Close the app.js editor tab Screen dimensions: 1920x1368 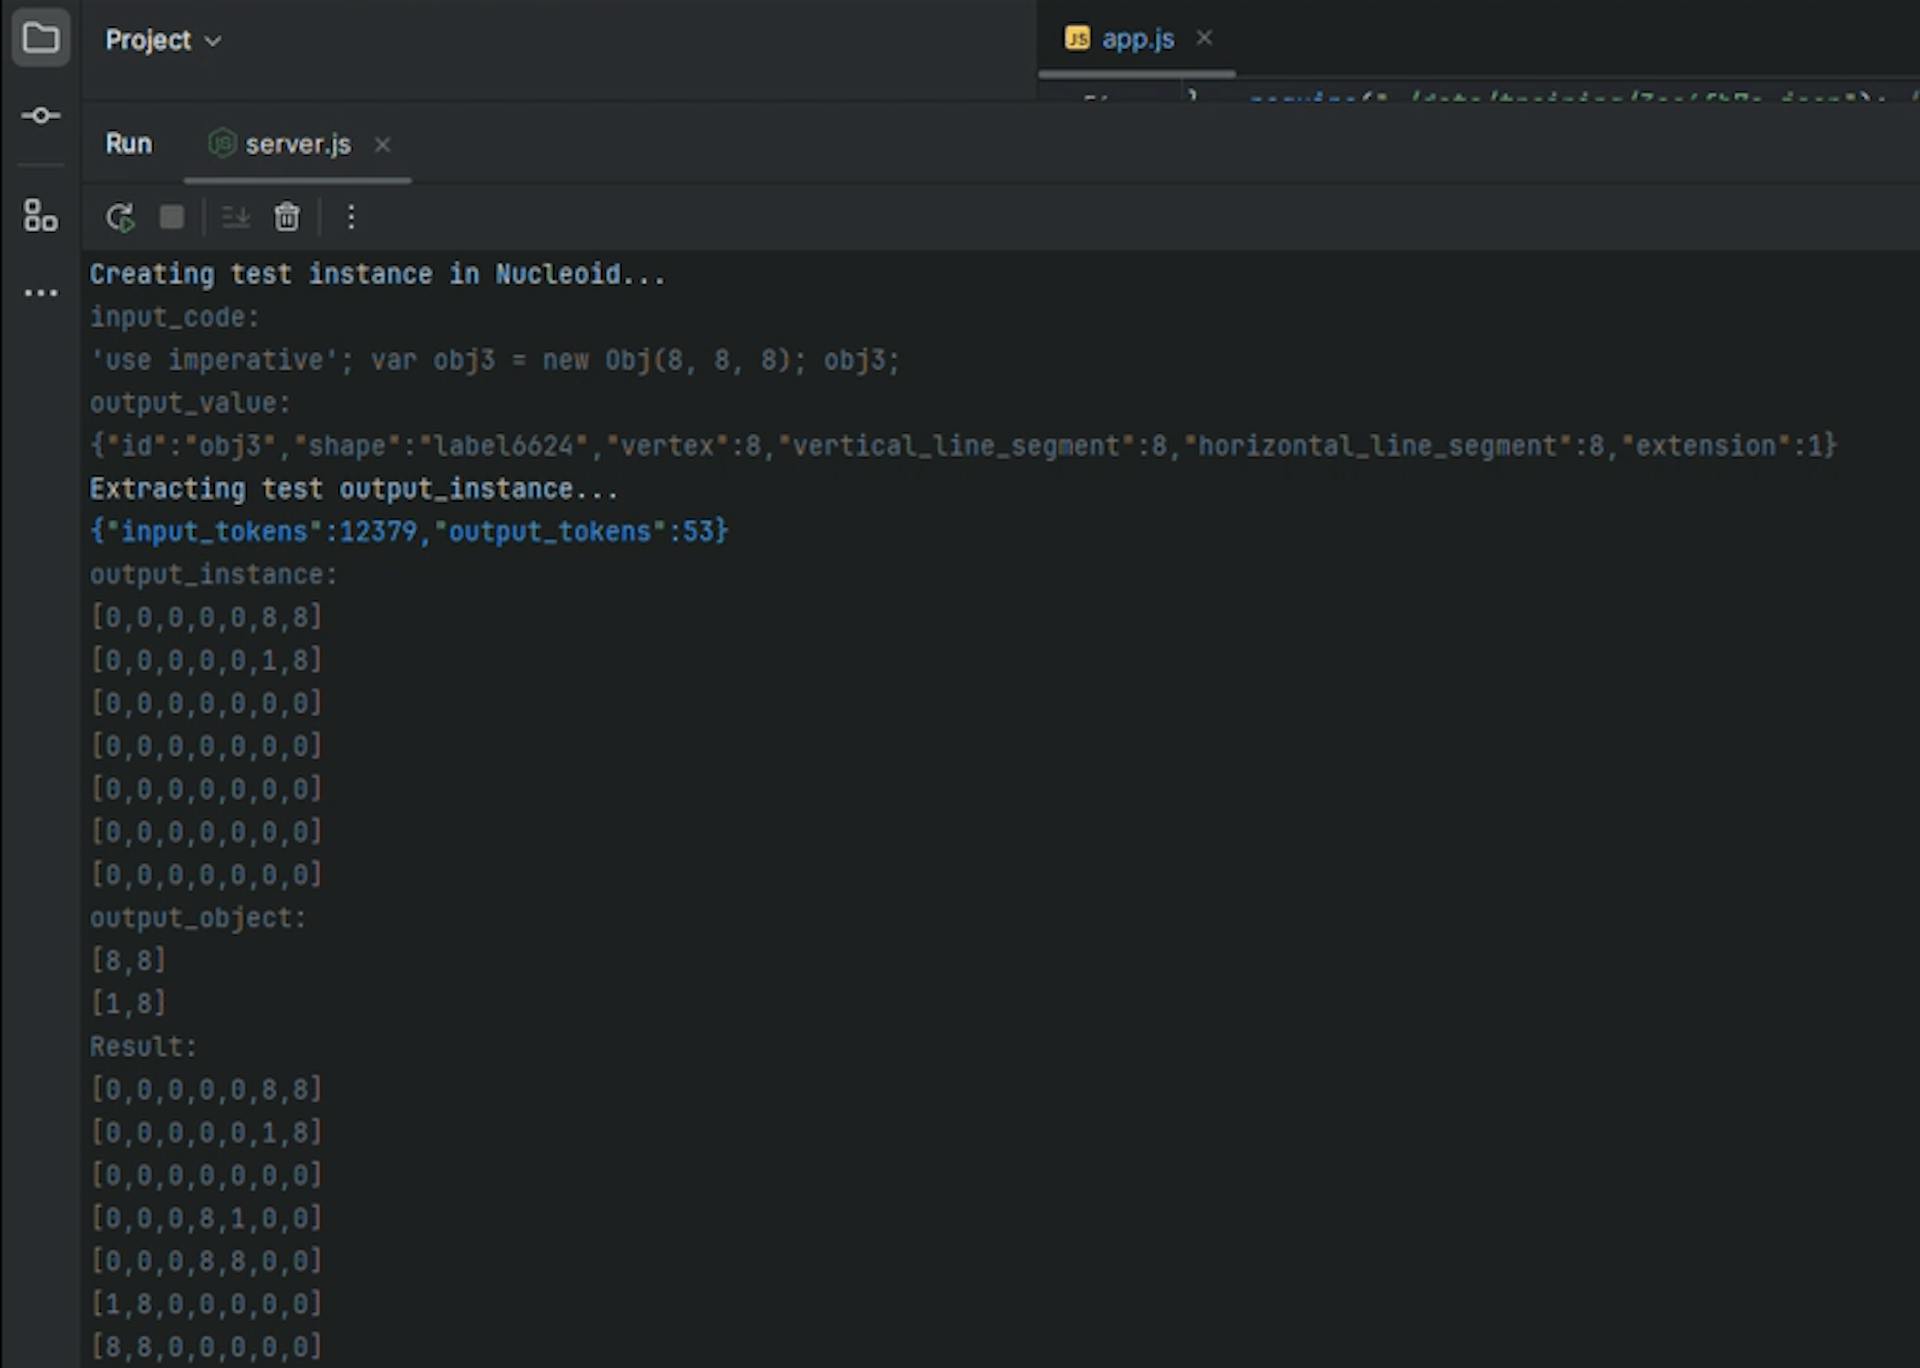(1204, 38)
